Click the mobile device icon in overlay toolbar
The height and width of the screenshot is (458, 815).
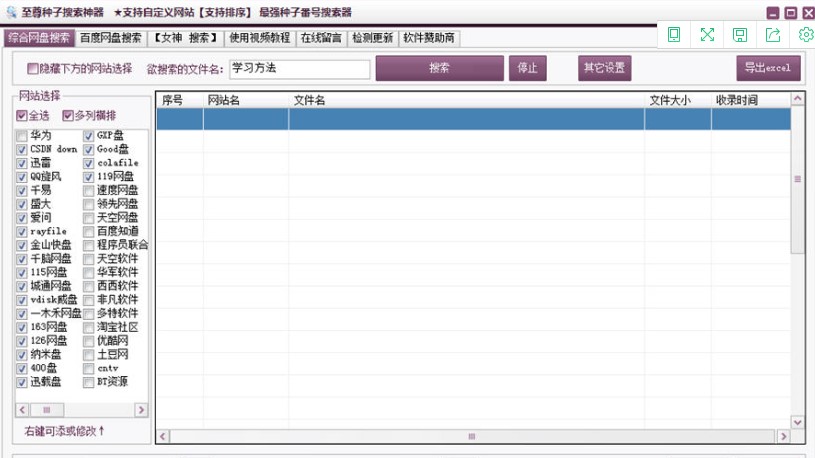point(674,35)
